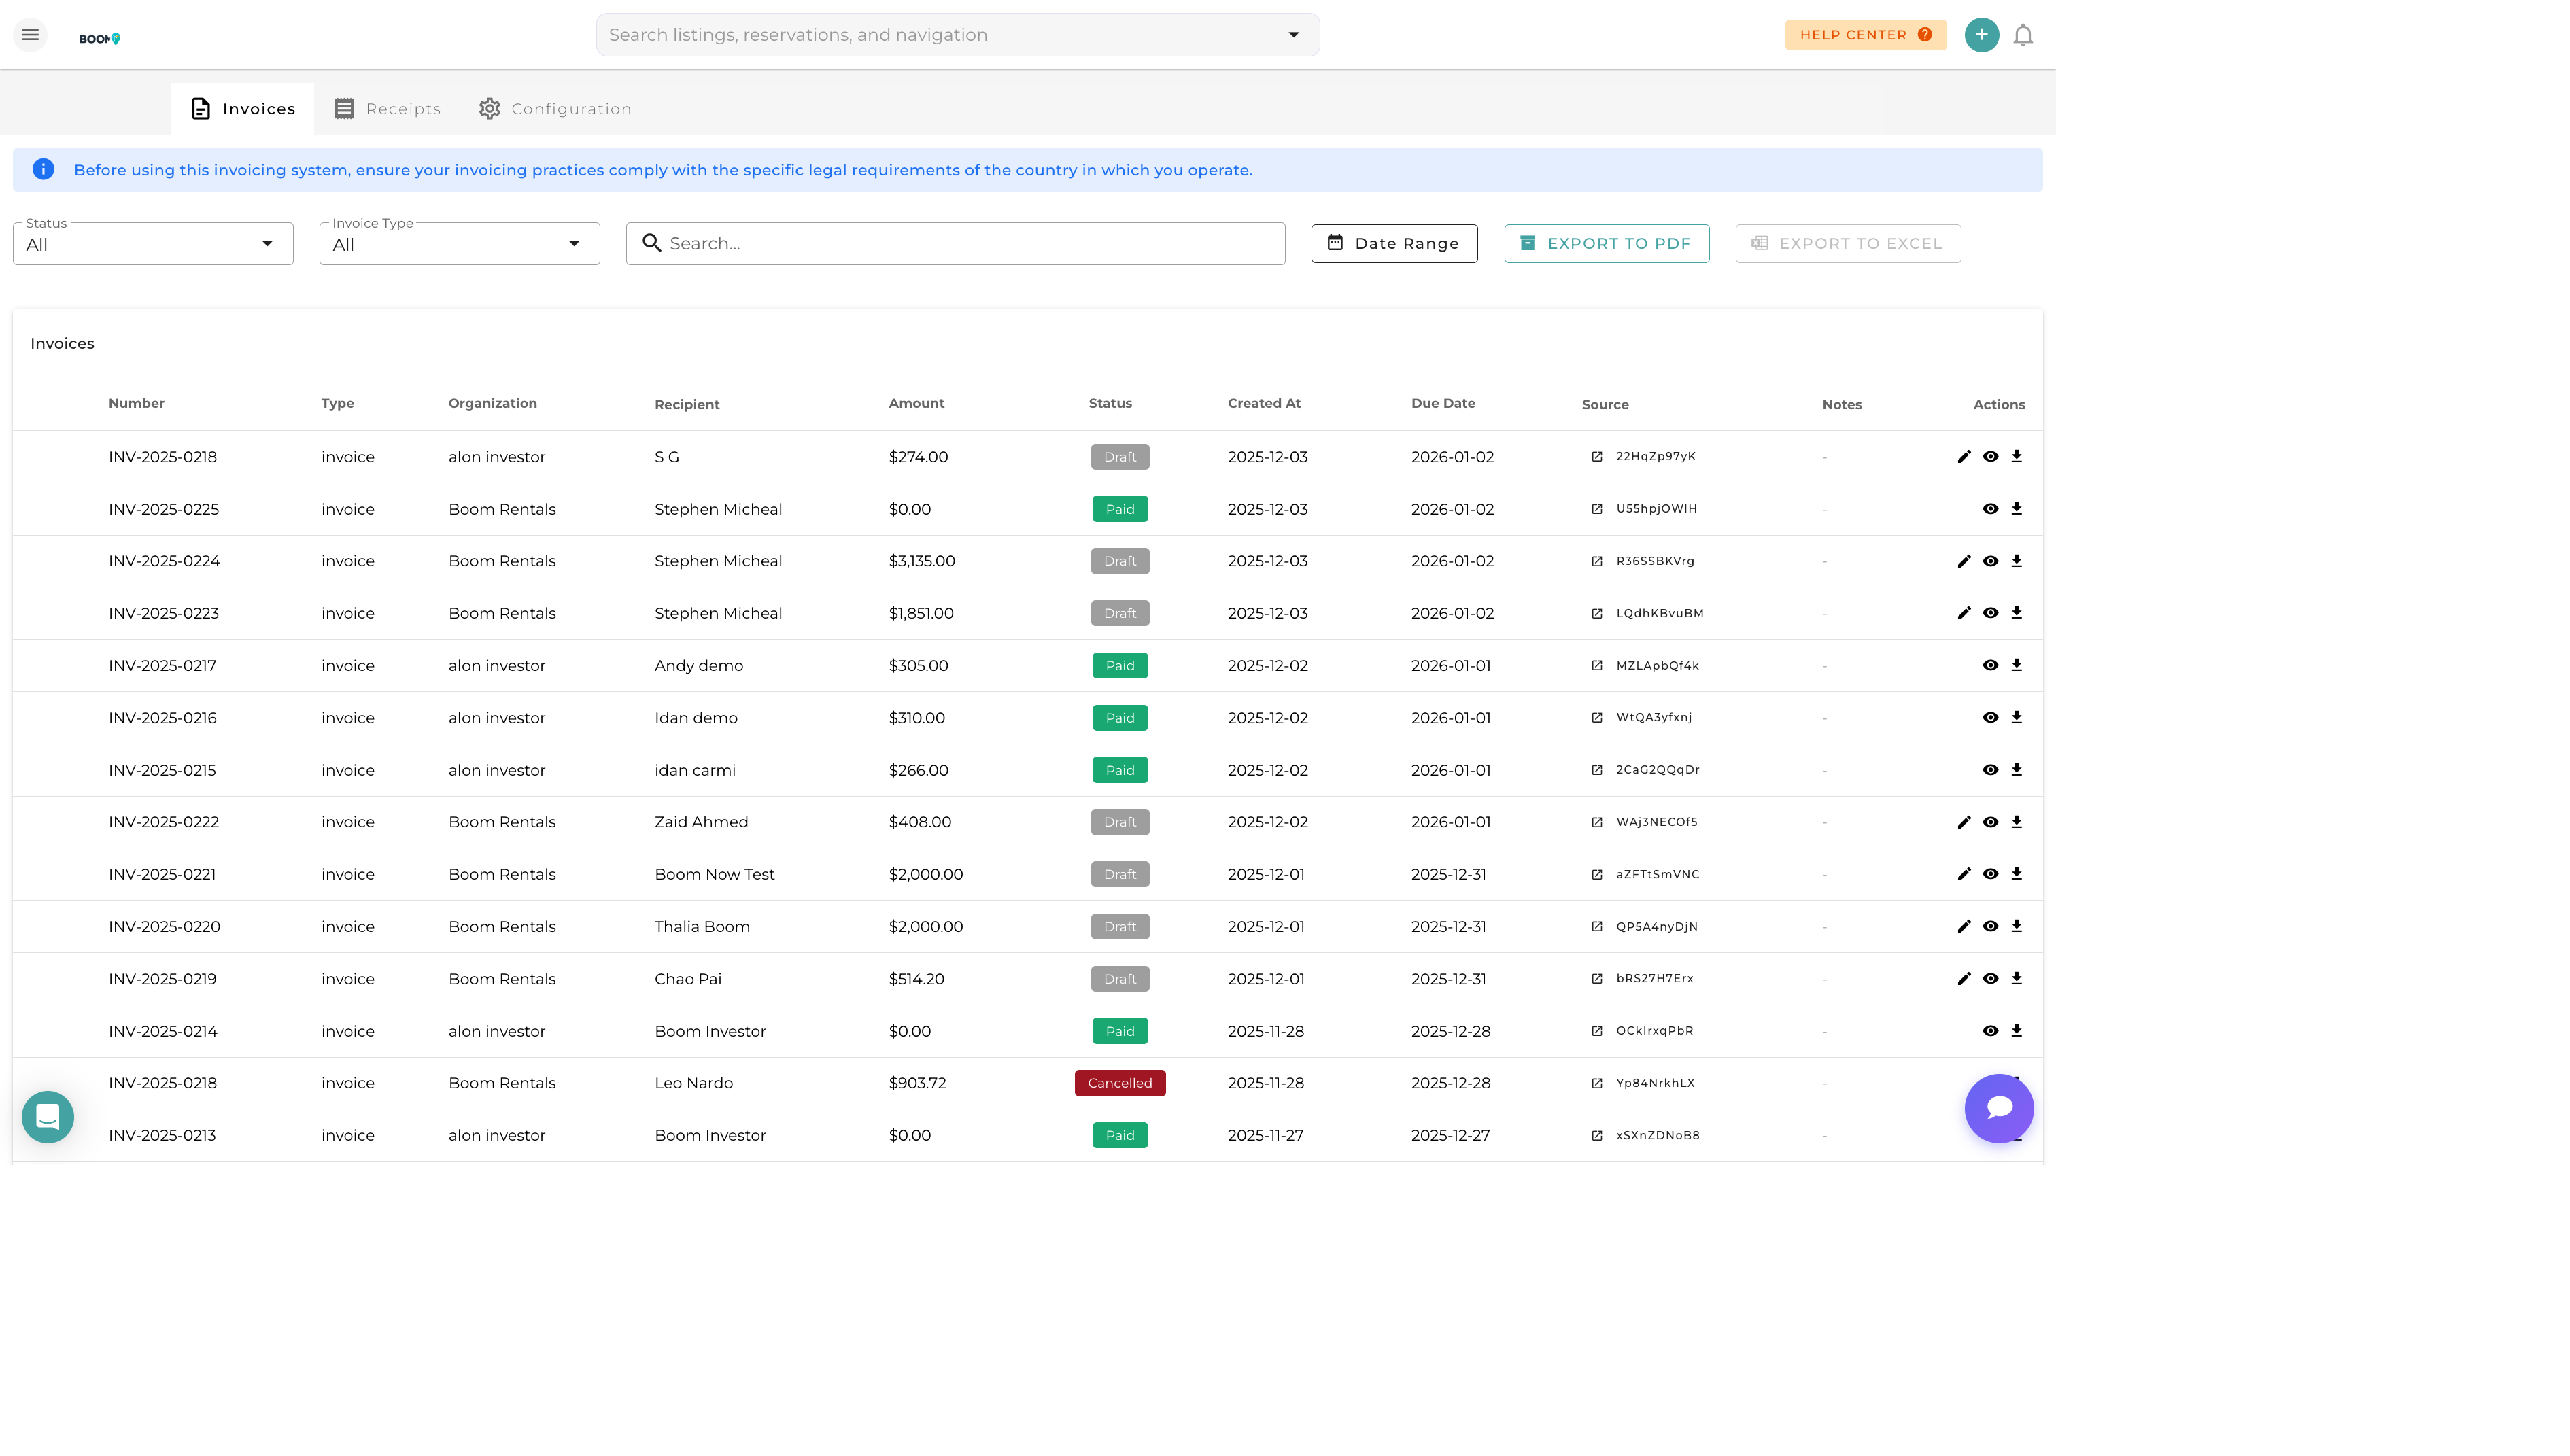Image resolution: width=2570 pixels, height=1456 pixels.
Task: Open the Configuration tab
Action: click(x=555, y=109)
